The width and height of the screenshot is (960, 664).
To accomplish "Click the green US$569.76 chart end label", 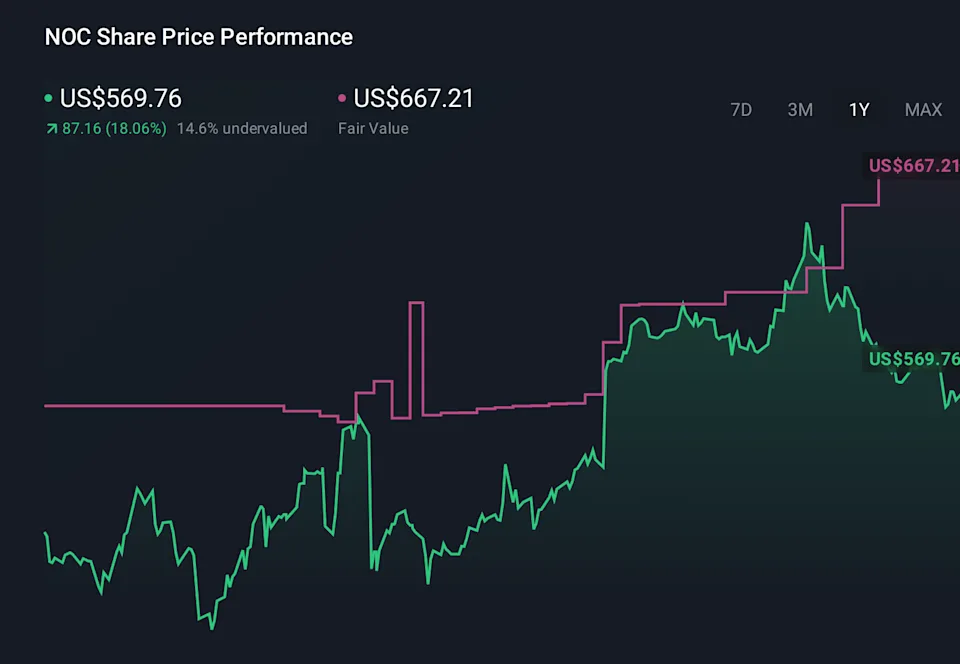I will click(x=913, y=359).
